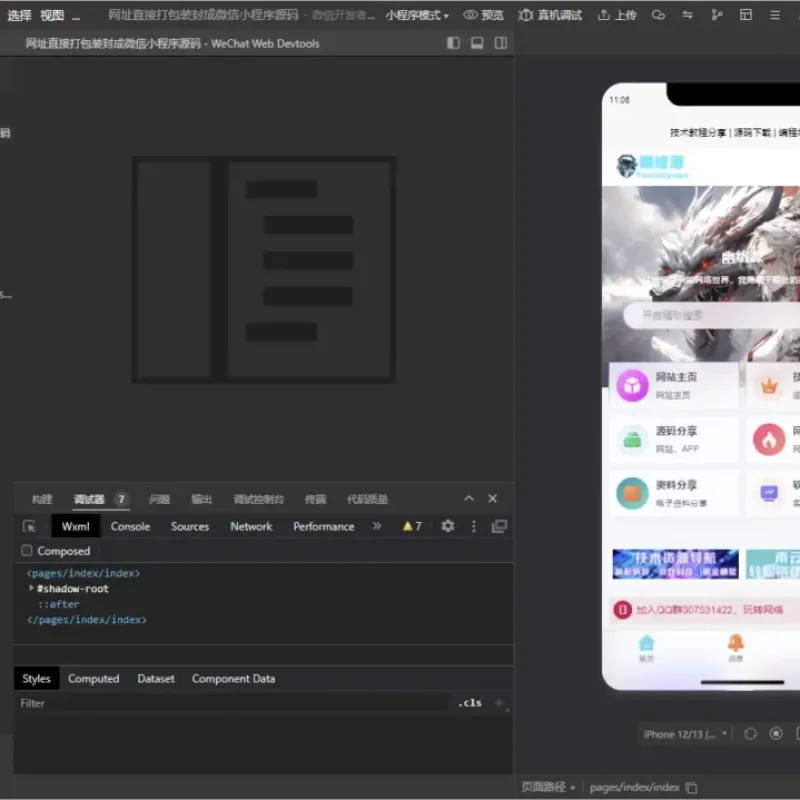Tap the 网站主页 card in simulator

point(673,386)
